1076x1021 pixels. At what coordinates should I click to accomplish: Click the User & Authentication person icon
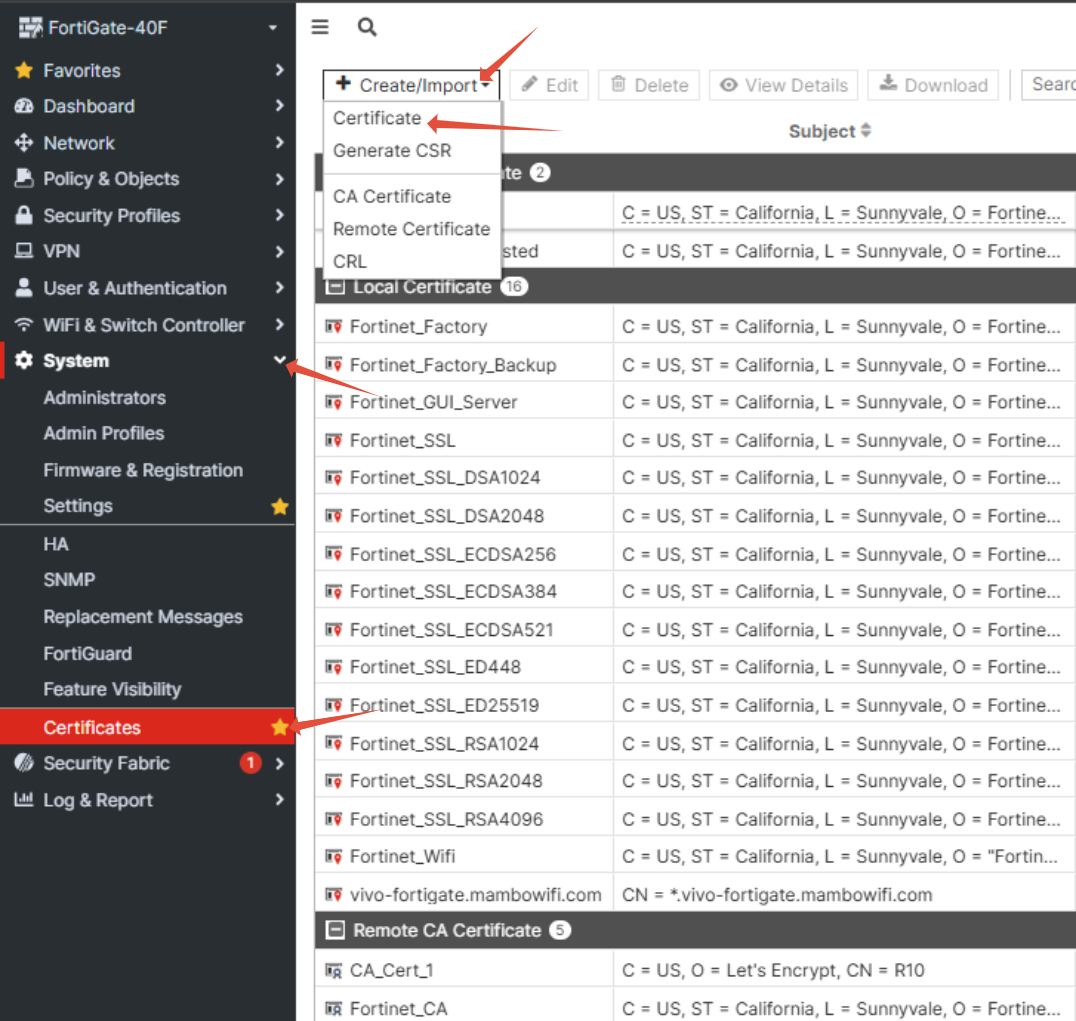24,287
